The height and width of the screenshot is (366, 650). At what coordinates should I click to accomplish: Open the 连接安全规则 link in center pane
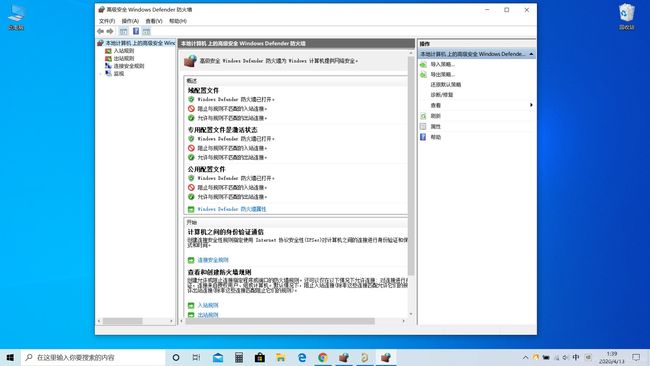[213, 260]
